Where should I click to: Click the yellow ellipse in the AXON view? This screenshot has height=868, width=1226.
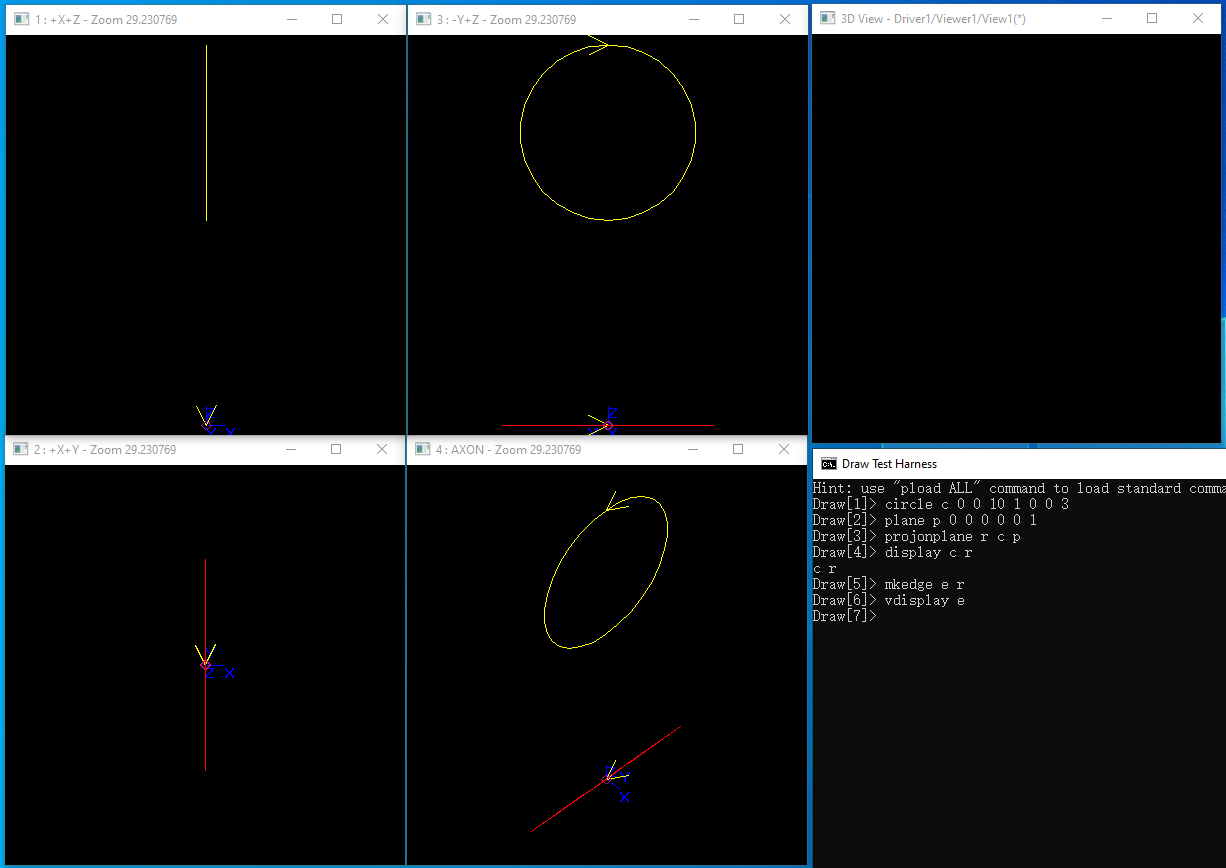click(x=547, y=602)
